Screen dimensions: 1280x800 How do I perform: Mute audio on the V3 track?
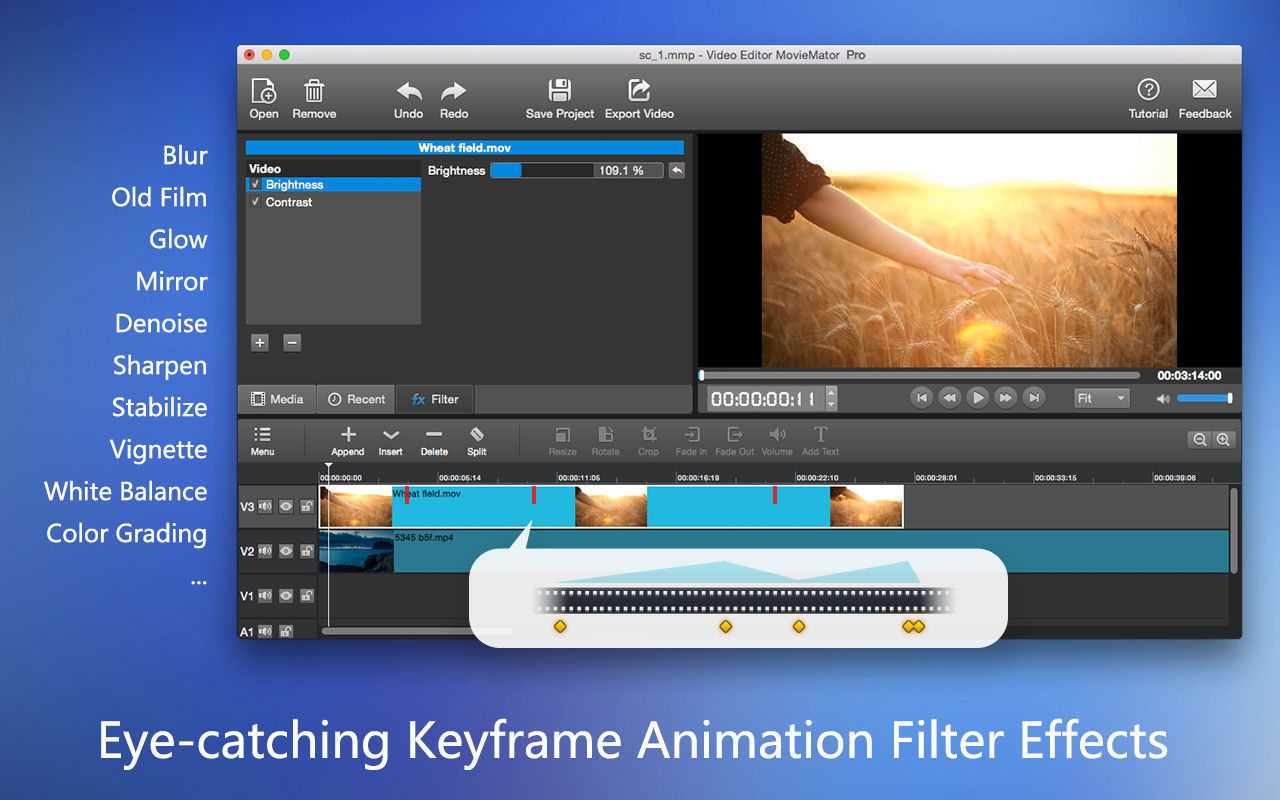(x=264, y=507)
